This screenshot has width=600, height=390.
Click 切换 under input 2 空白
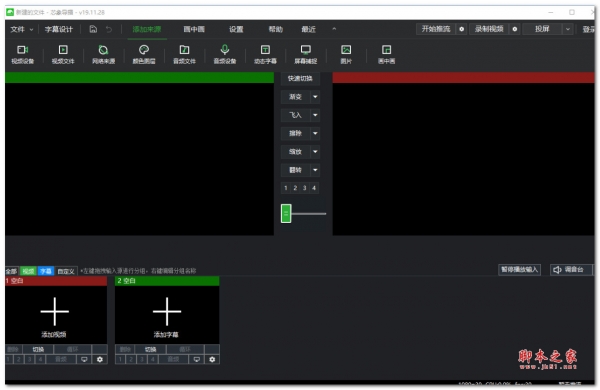151,349
